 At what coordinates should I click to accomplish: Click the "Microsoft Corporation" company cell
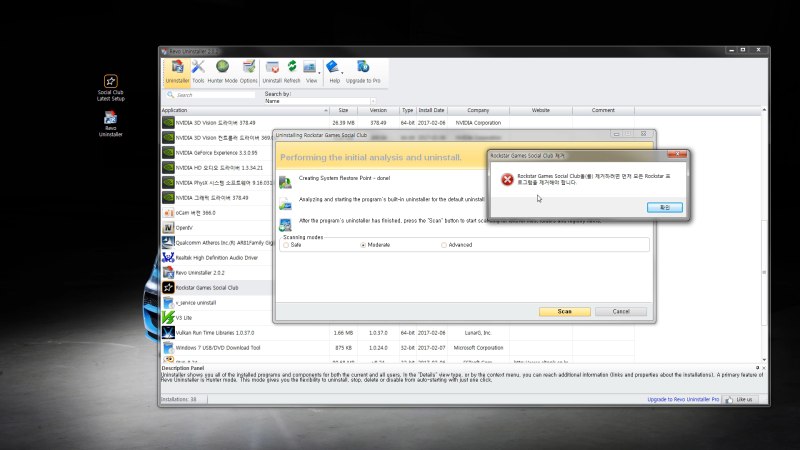tap(478, 347)
